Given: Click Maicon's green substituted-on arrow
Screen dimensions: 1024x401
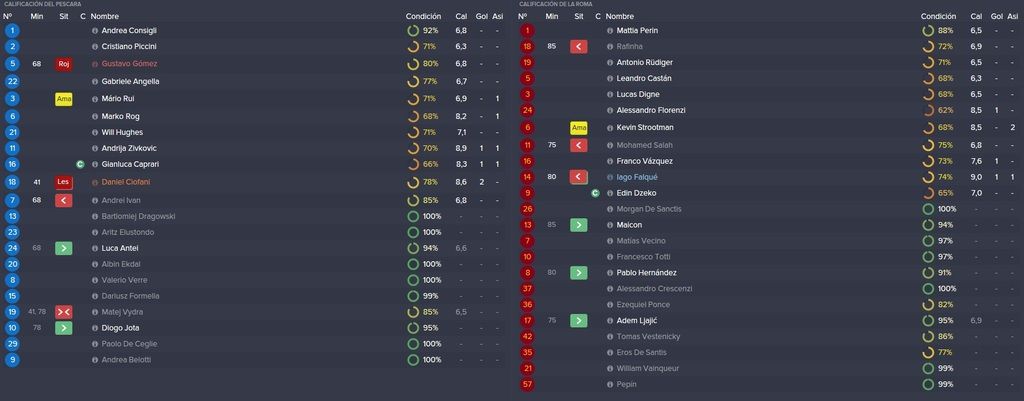Looking at the screenshot, I should [579, 225].
